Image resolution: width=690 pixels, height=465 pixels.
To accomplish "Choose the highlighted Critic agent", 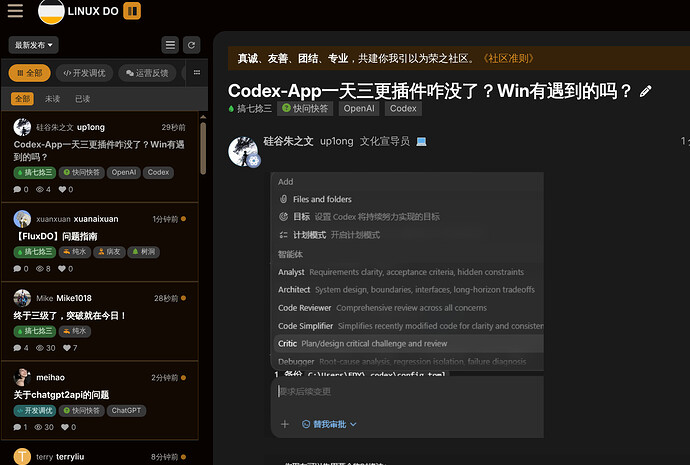I will coord(408,344).
